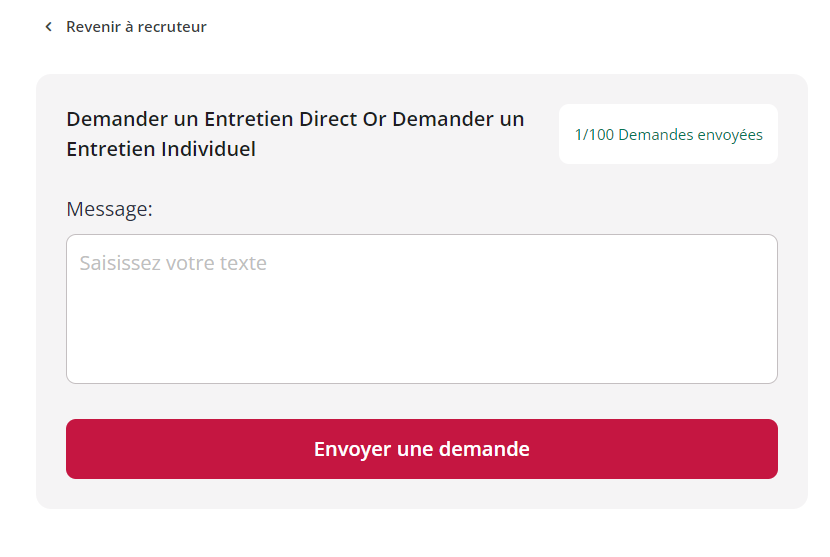The width and height of the screenshot is (830, 557).
Task: Place cursor in empty message box center
Action: coord(422,309)
